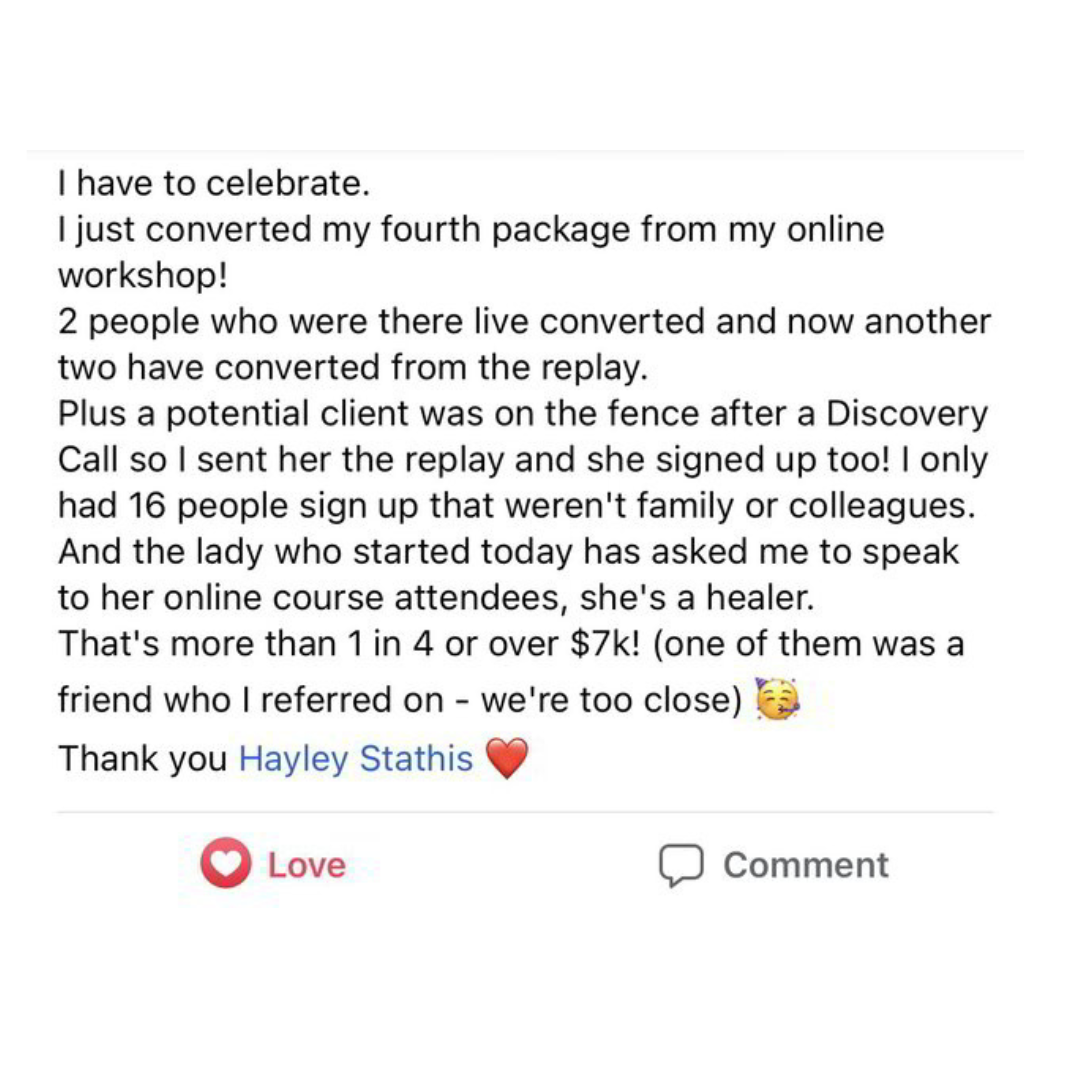
Task: Click the "$7k!" amount in the post
Action: [605, 643]
